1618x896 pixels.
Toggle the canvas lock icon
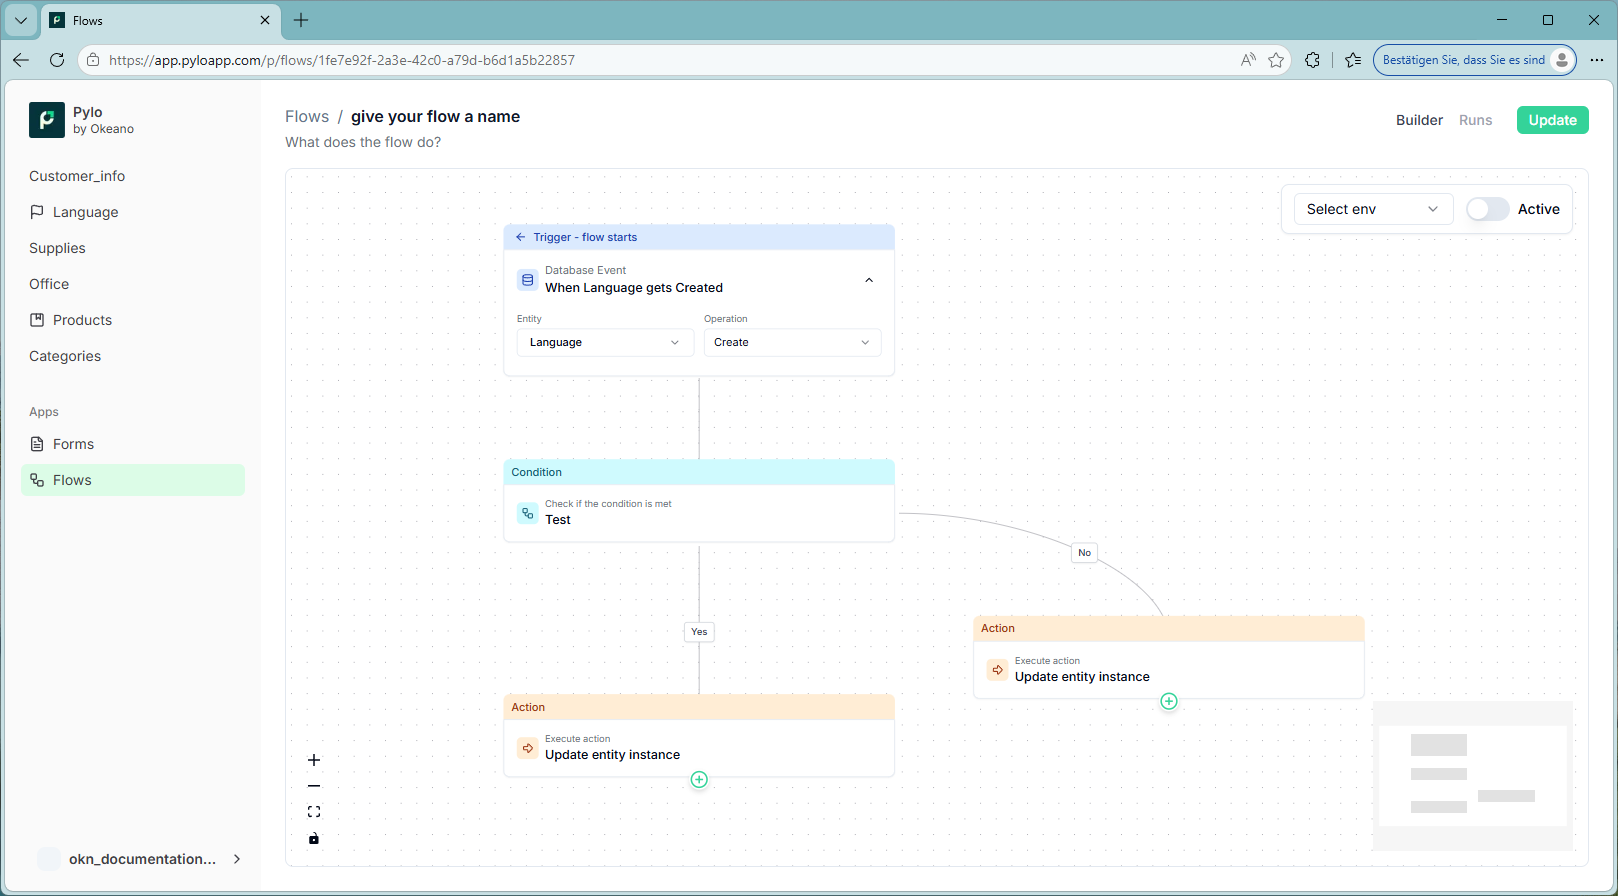314,838
